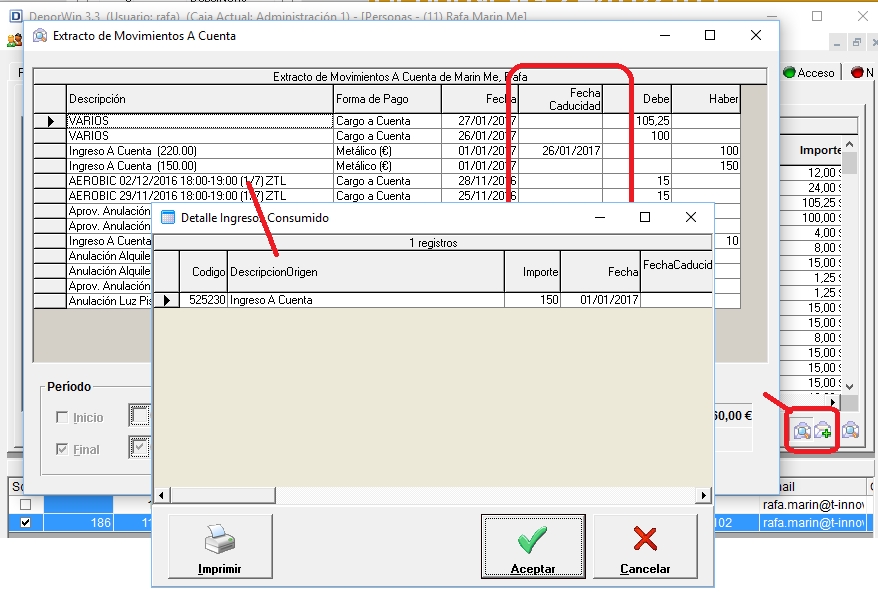Click the Importe cell 150 in Detalle grid
Image resolution: width=878 pixels, height=596 pixels.
532,300
